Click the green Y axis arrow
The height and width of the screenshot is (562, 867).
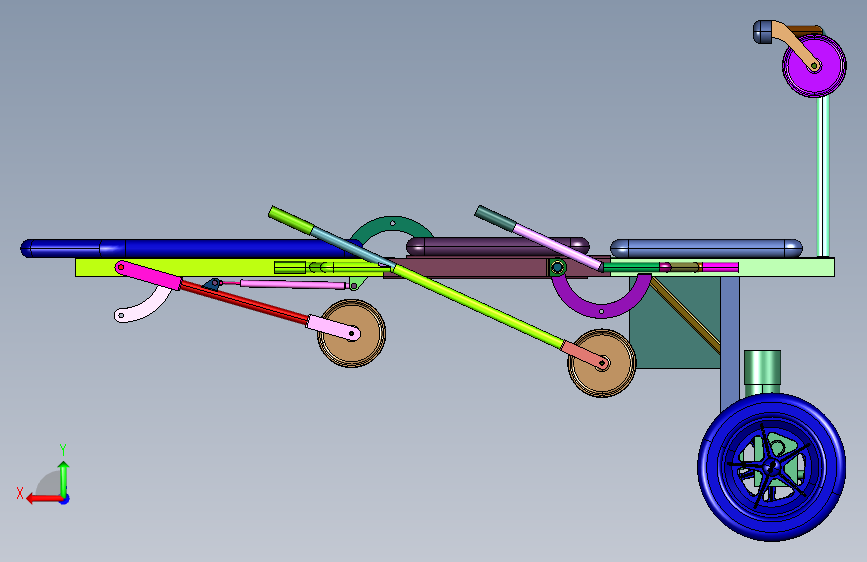(64, 480)
